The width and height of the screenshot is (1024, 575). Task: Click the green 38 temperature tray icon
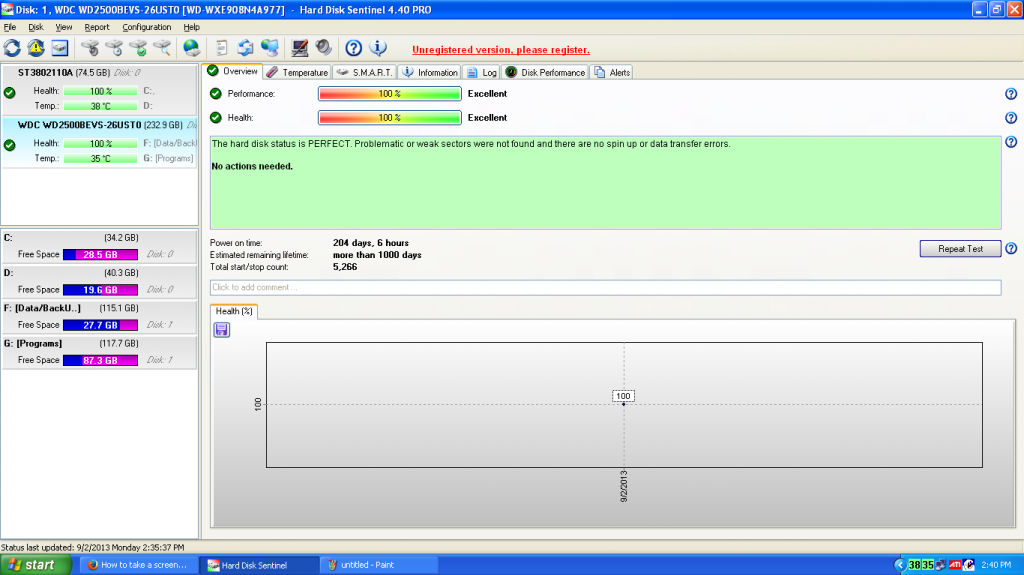(x=915, y=565)
